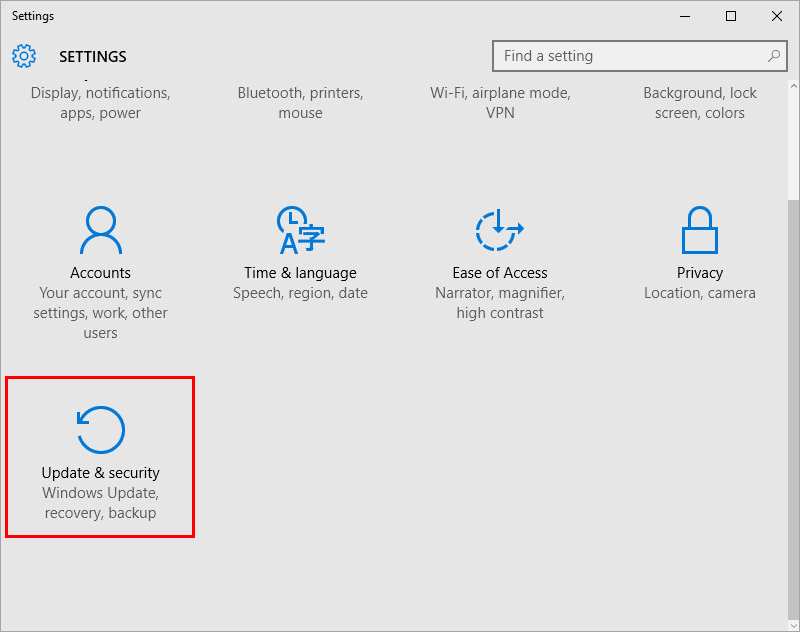Click the Update & security circular arrow icon
This screenshot has width=800, height=632.
[100, 431]
